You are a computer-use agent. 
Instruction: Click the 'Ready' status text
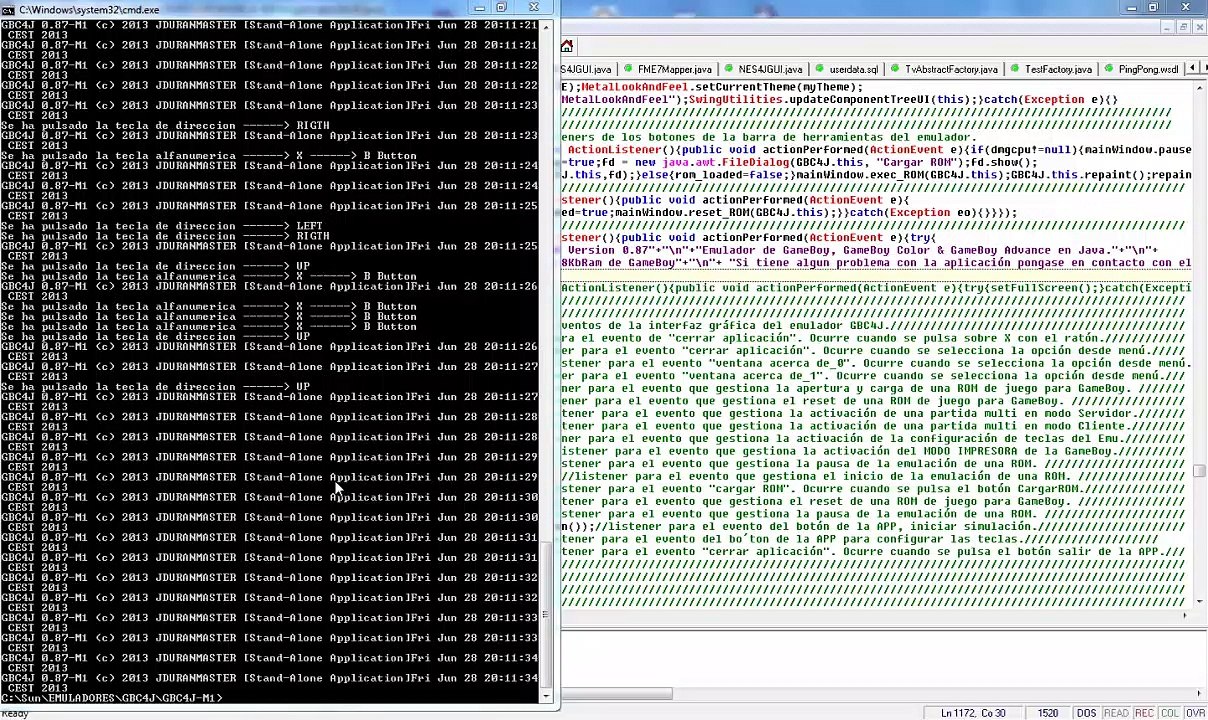tap(15, 714)
